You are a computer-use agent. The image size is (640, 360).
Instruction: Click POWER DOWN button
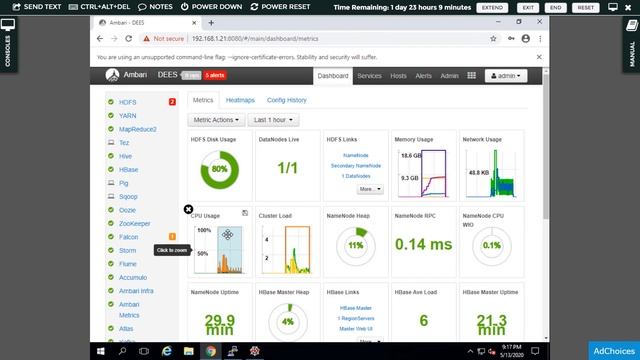coord(211,7)
